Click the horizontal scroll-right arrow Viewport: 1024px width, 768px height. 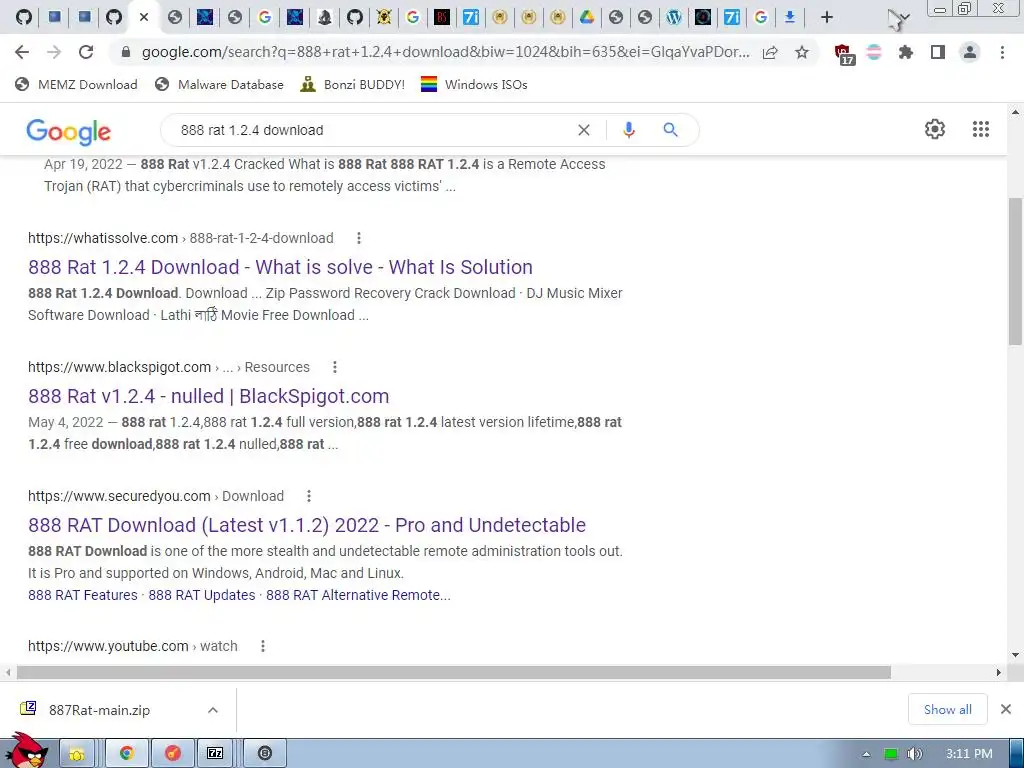pos(998,673)
